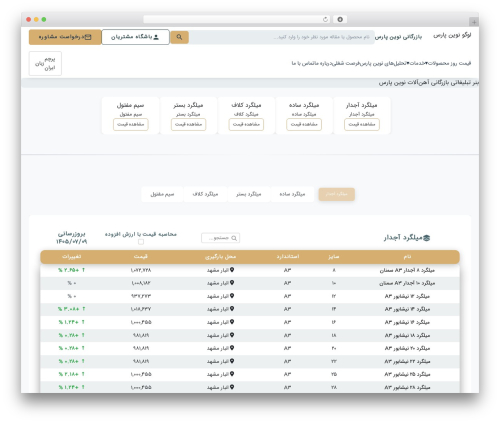Click the magnifier icon inside the جستجو box

234,238
